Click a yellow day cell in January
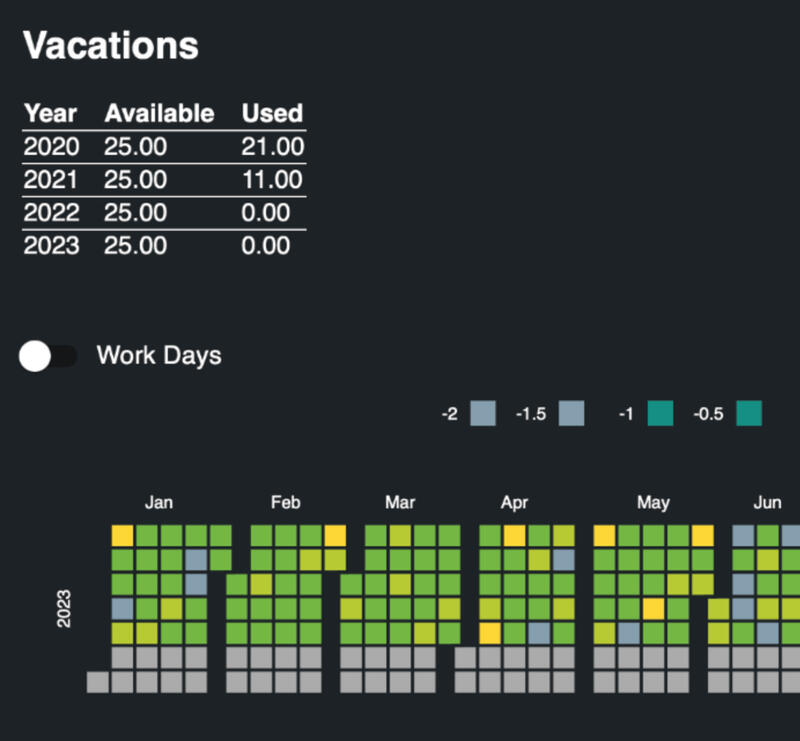The image size is (800, 741). tap(122, 533)
